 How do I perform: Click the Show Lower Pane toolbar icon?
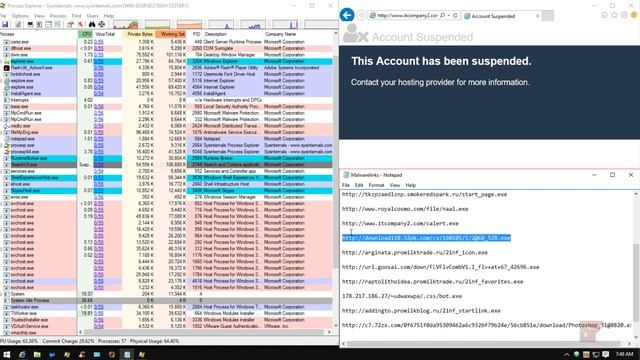pos(49,24)
